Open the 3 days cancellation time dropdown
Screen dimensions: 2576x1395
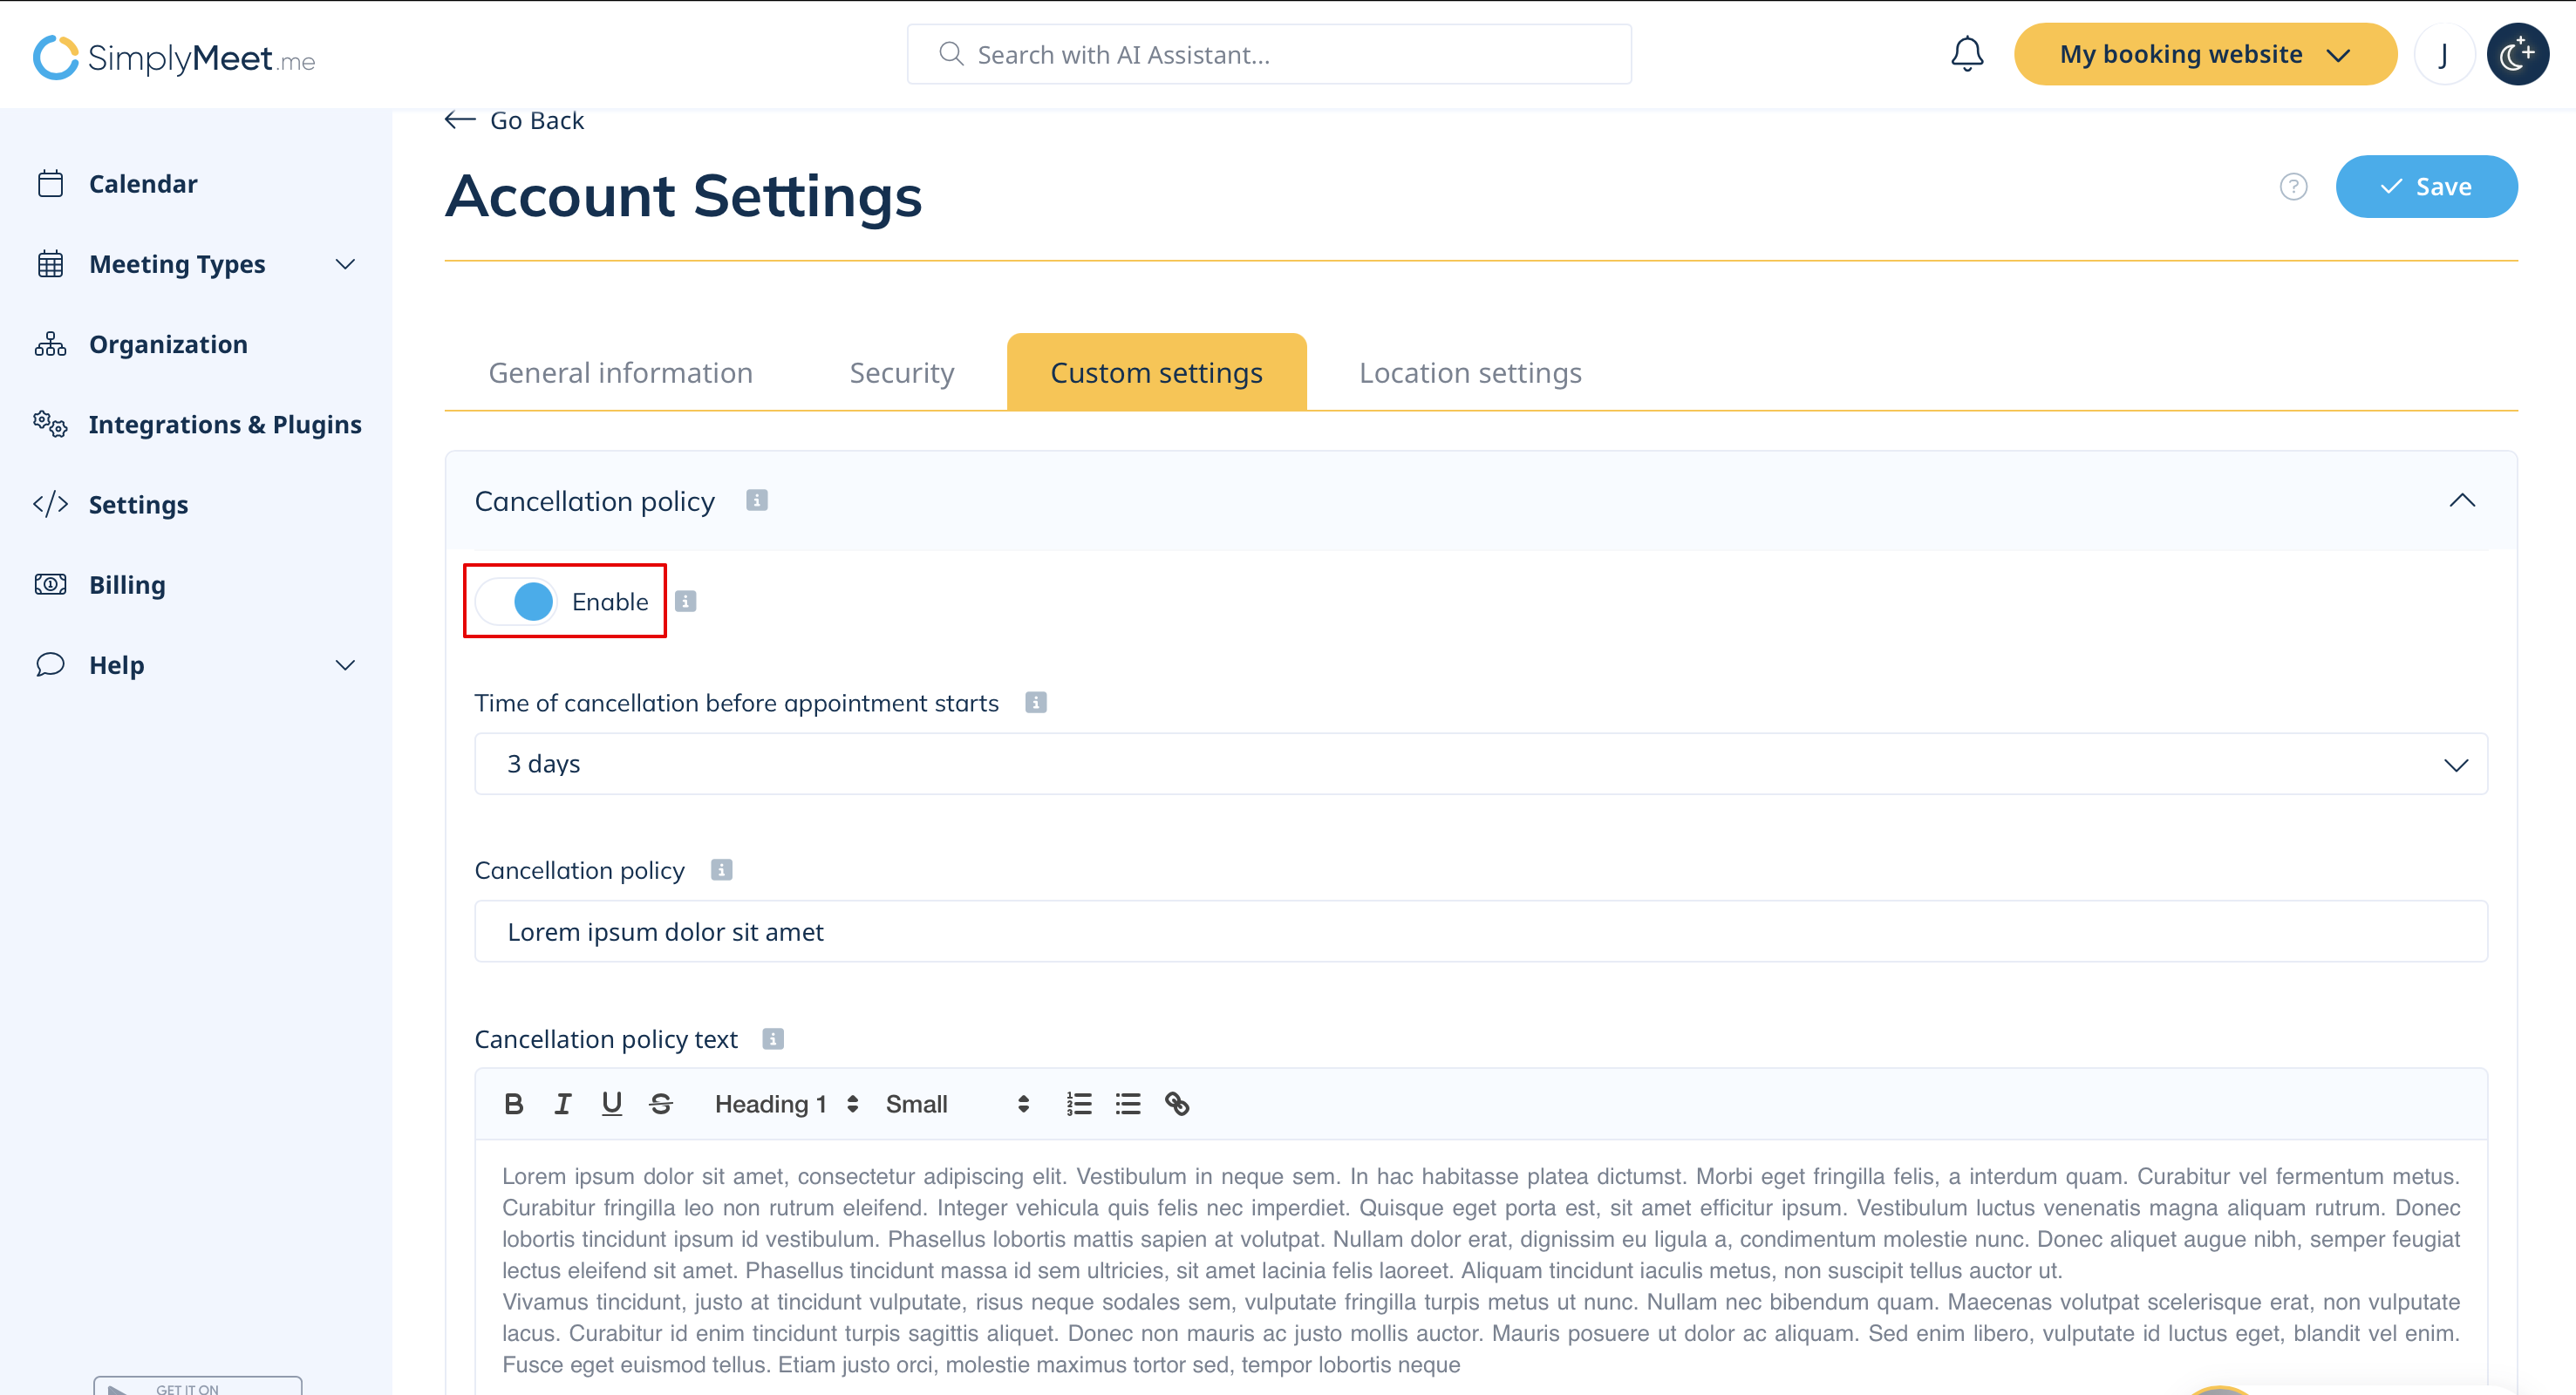point(1480,764)
